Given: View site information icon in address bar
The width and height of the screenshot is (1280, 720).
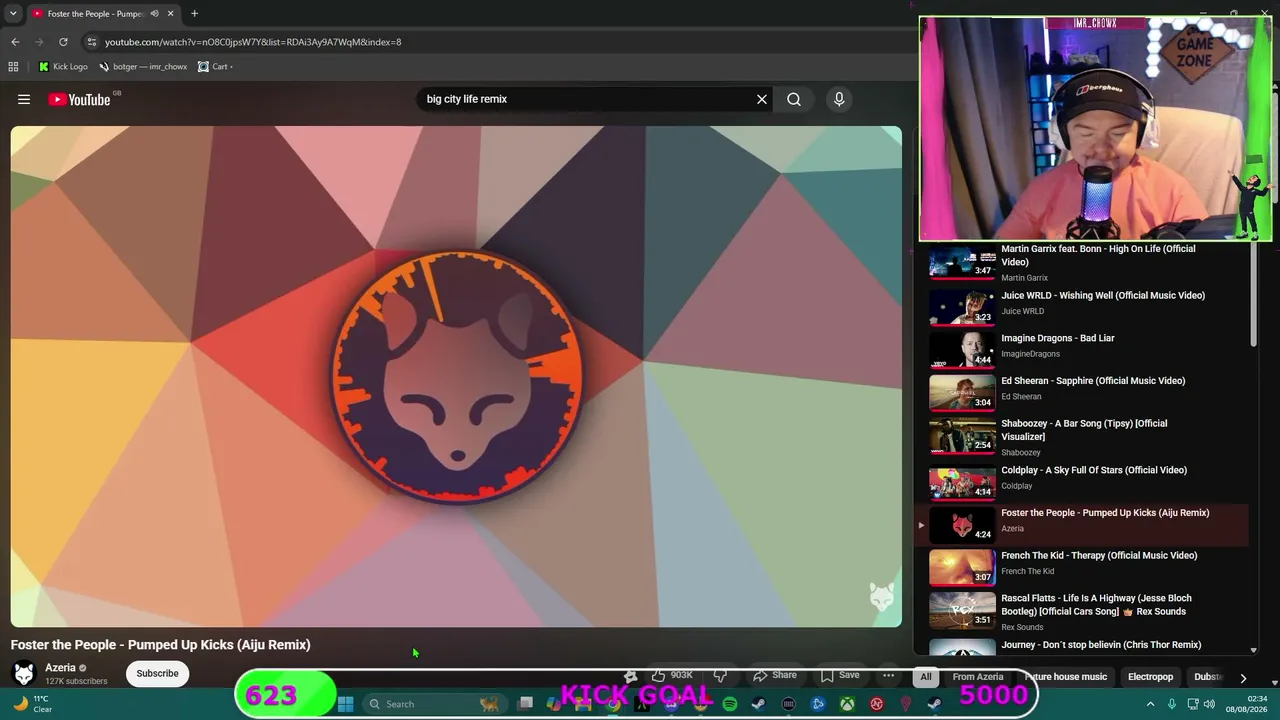Looking at the screenshot, I should (92, 42).
